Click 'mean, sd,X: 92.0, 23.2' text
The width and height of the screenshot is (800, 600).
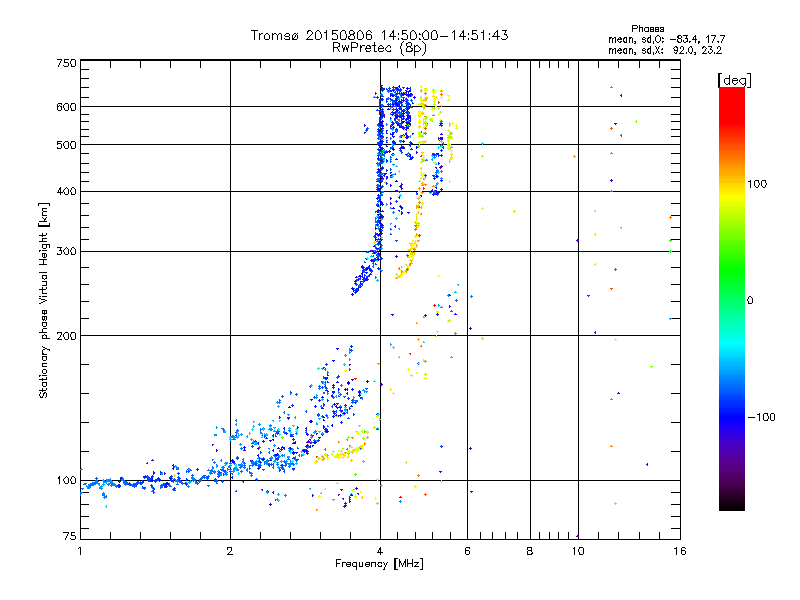665,50
